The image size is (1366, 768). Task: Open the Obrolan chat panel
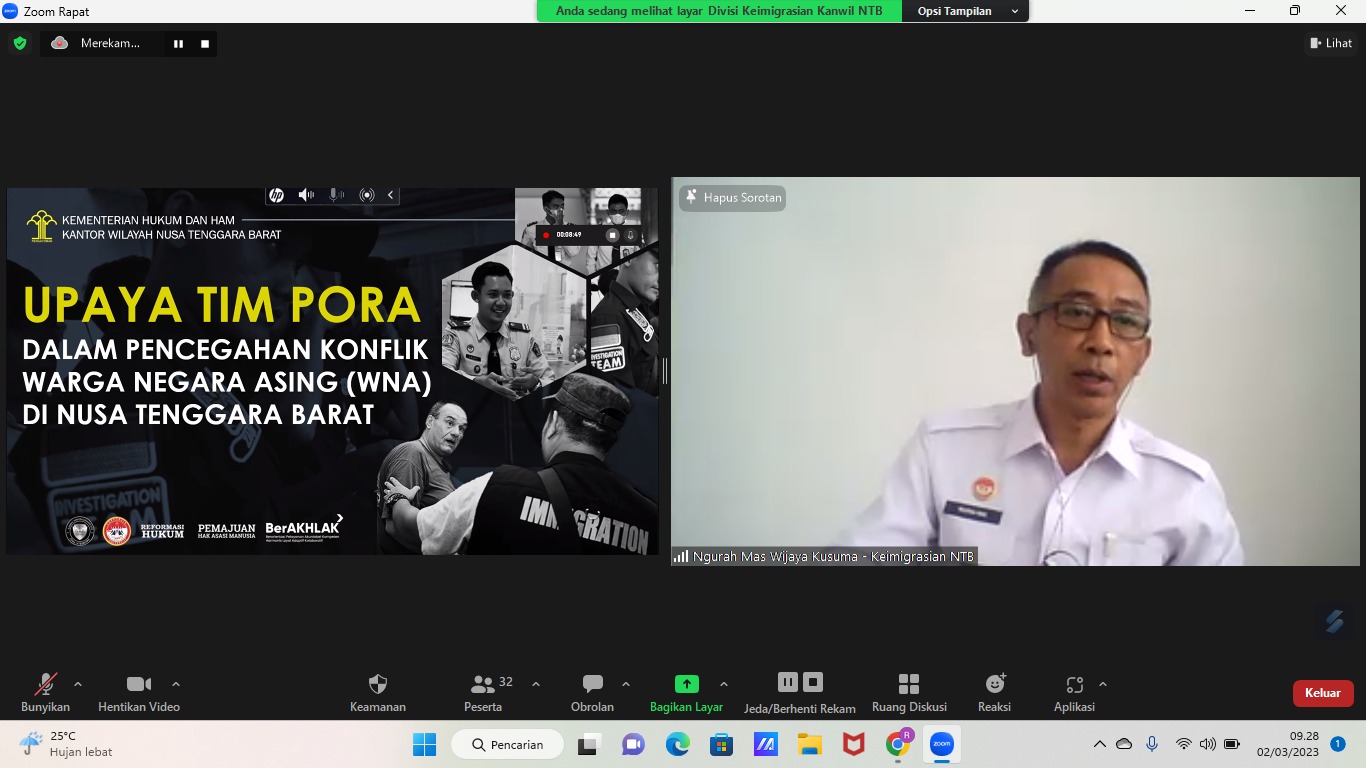[592, 693]
